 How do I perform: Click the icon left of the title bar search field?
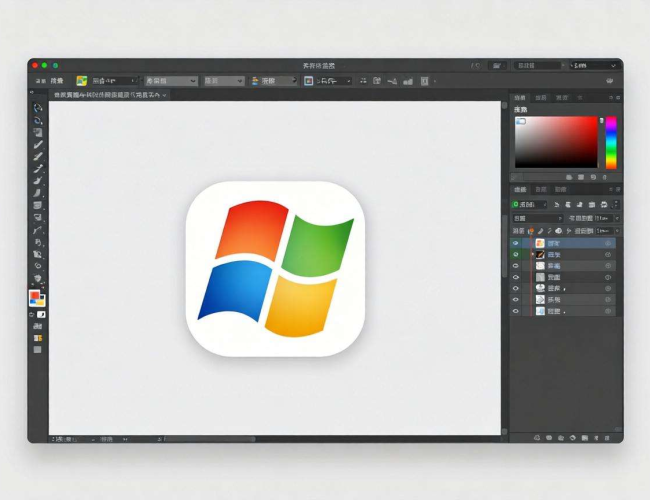497,66
